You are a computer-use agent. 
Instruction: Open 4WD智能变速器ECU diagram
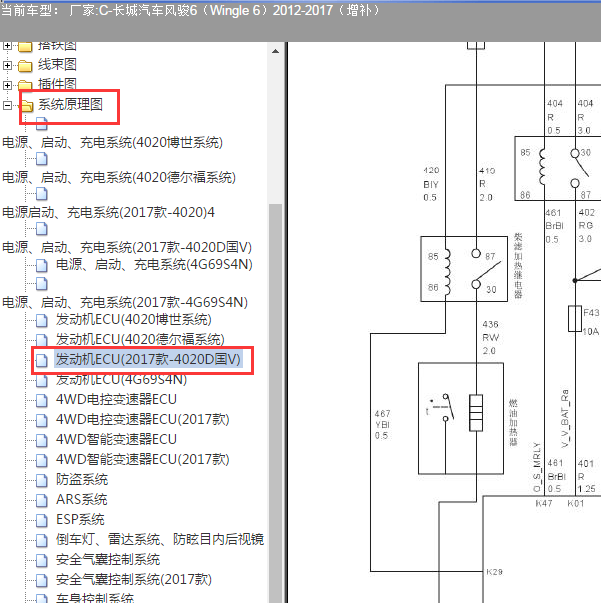pos(116,440)
